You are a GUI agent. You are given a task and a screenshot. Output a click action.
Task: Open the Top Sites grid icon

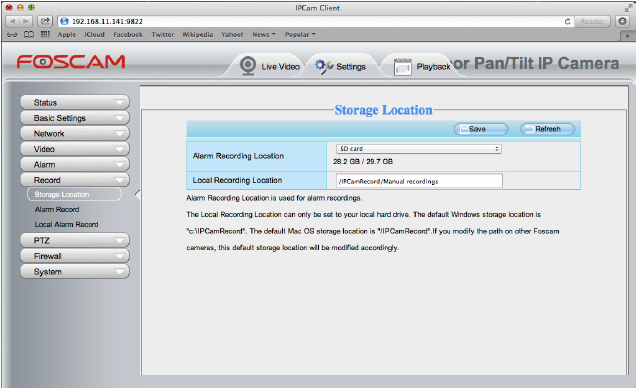(x=45, y=35)
